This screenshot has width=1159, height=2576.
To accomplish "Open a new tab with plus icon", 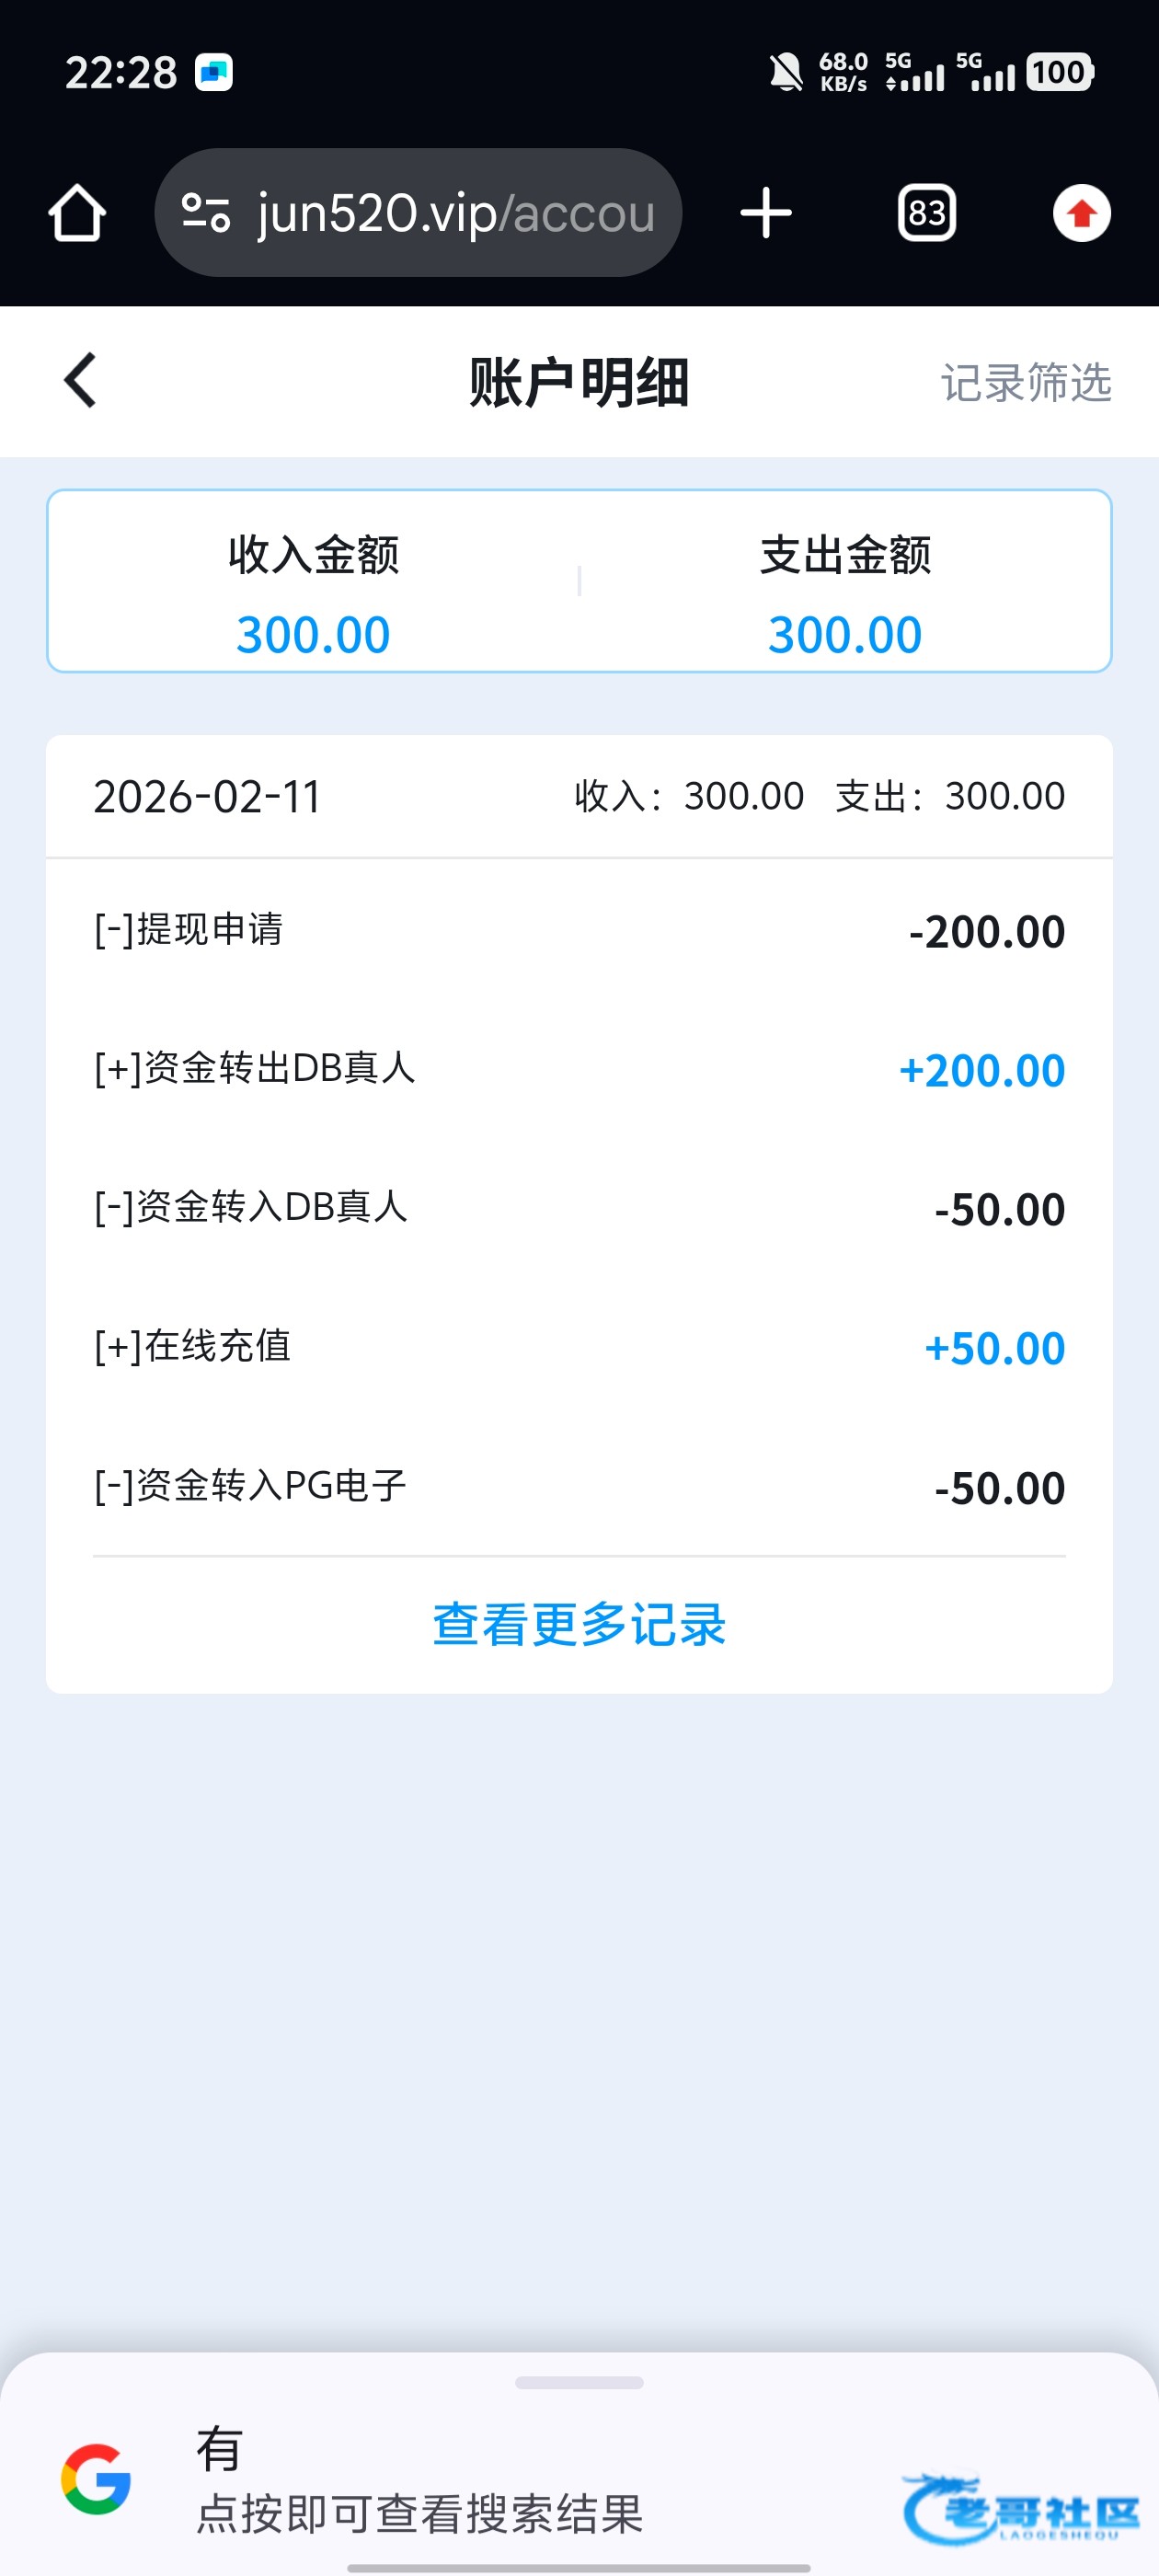I will 766,213.
